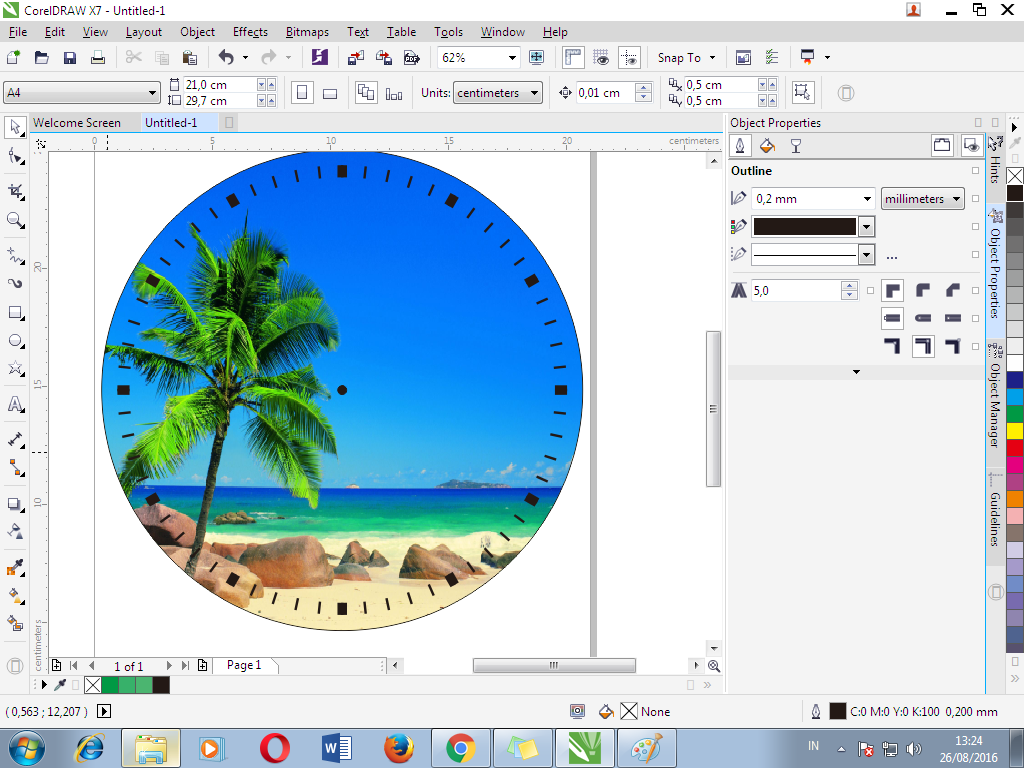
Task: Switch page orientation to landscape
Action: pos(330,92)
